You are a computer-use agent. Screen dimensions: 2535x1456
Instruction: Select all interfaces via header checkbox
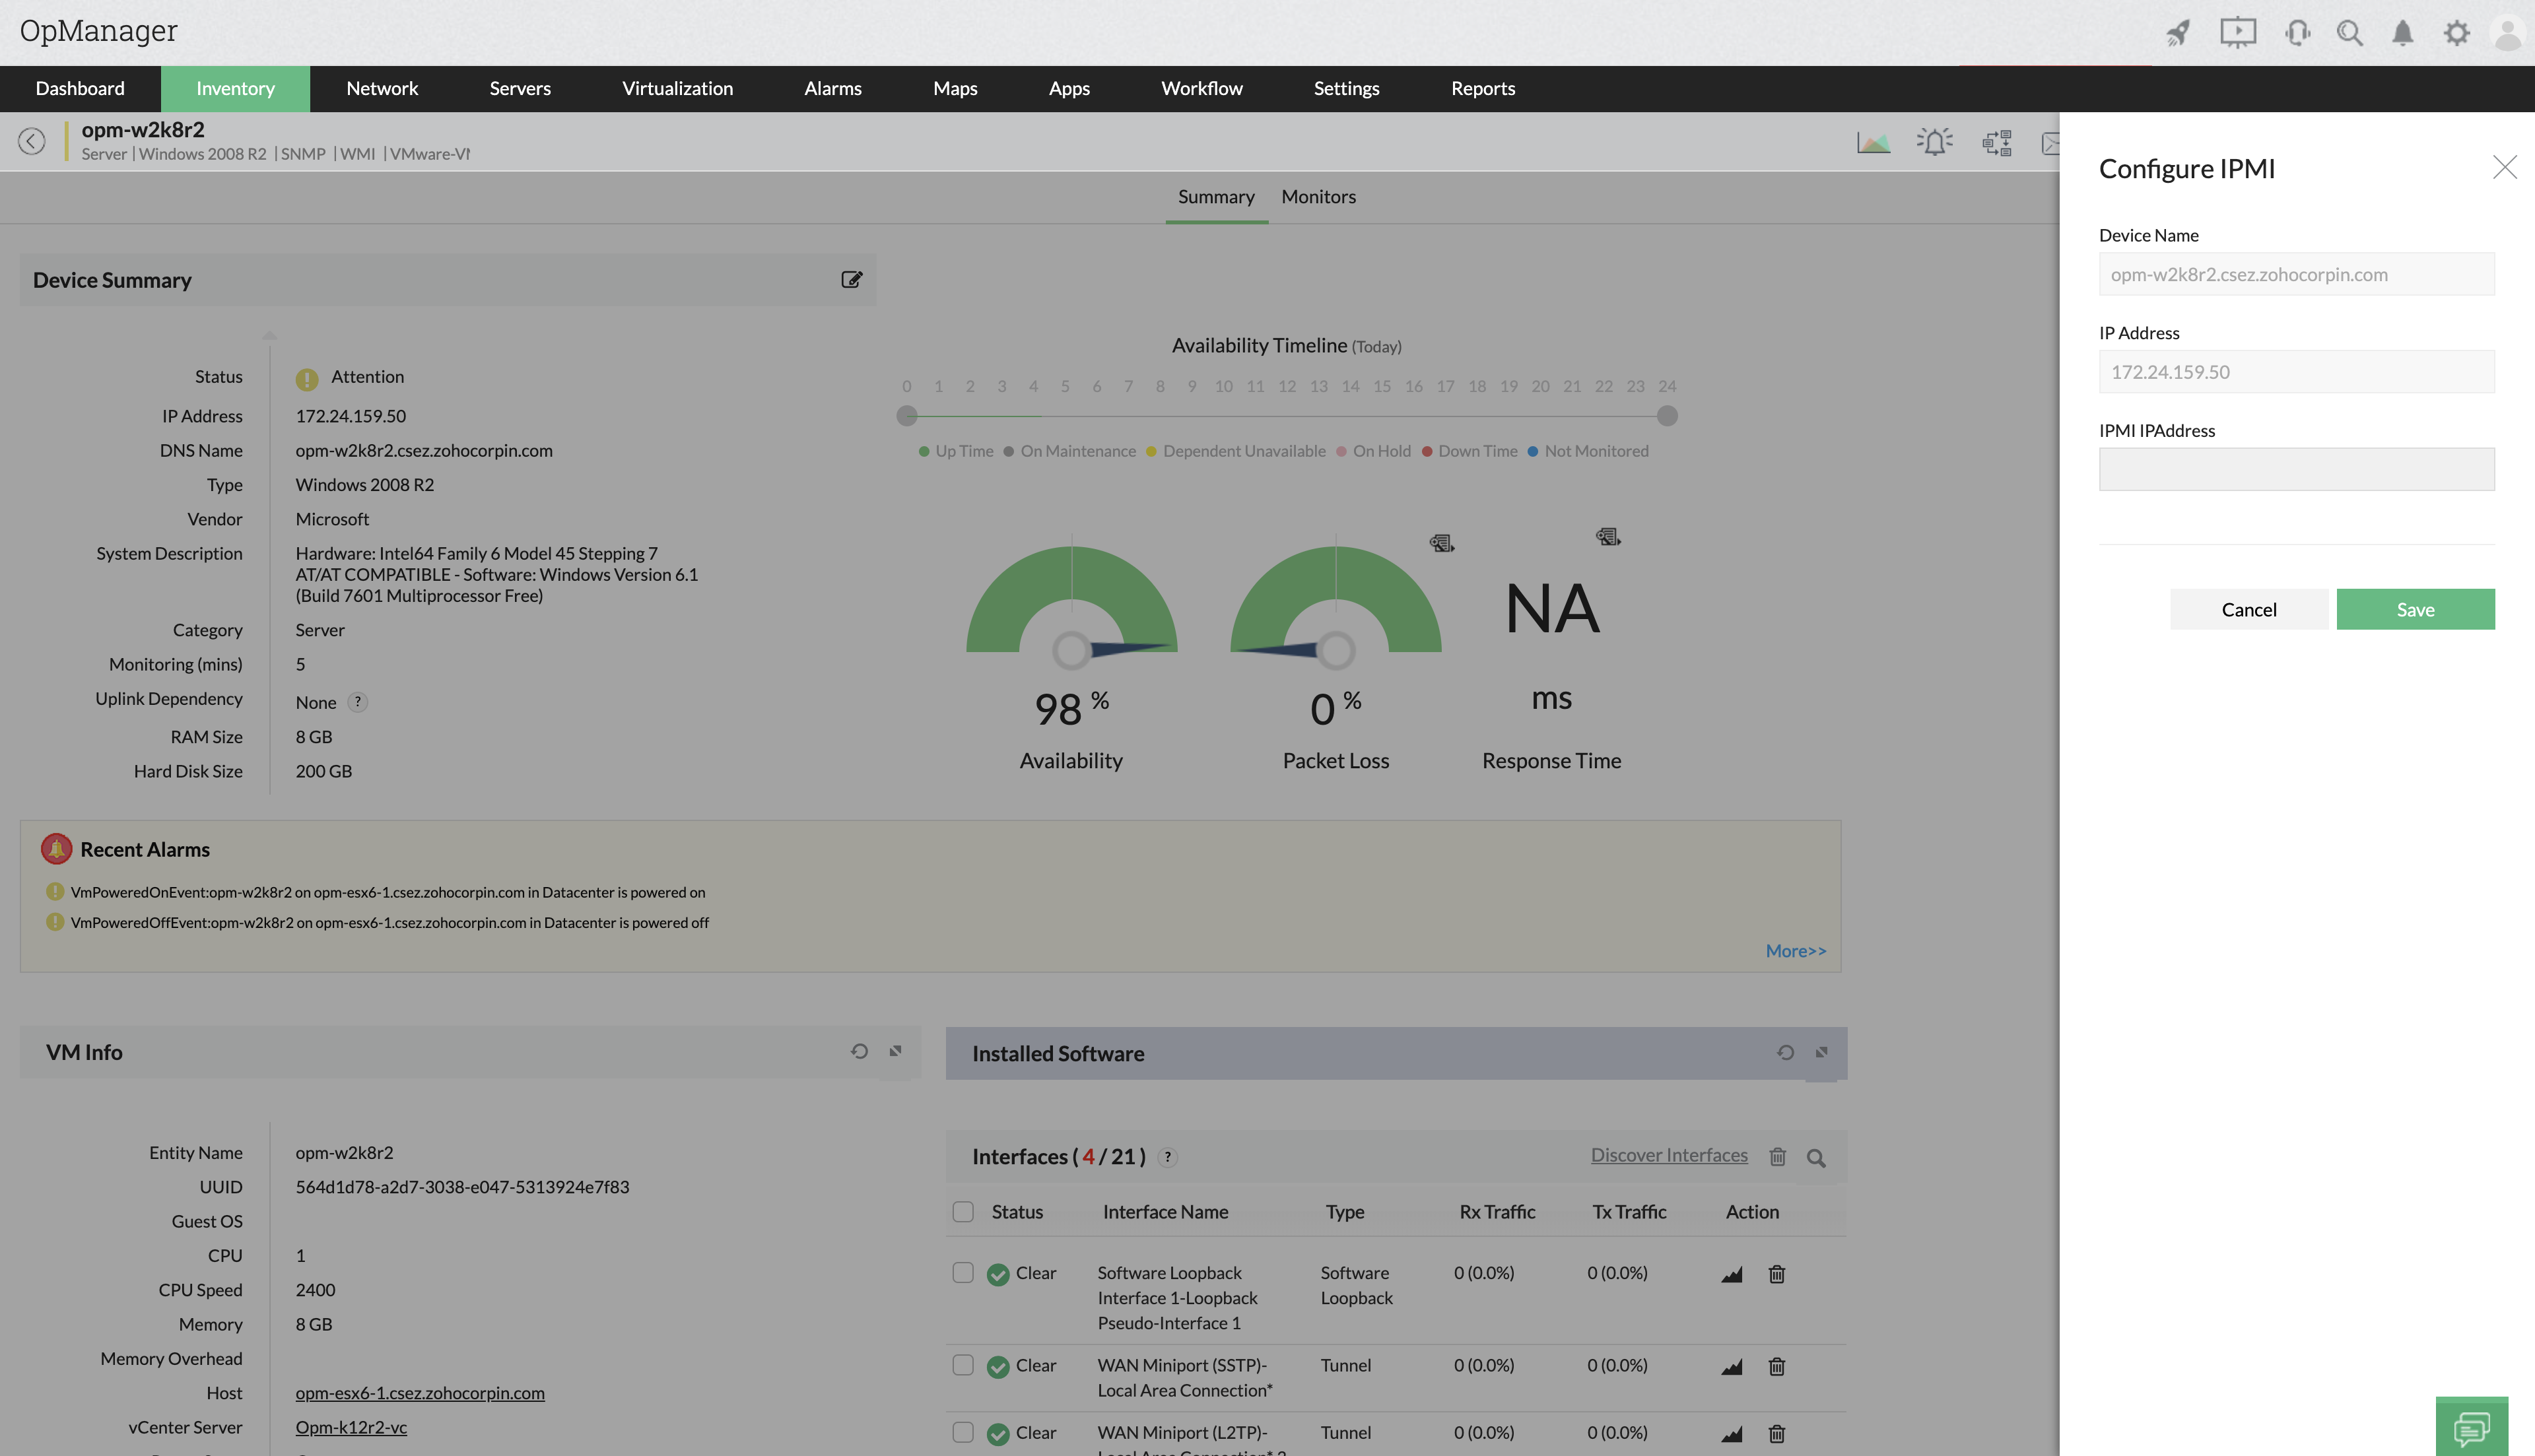pos(963,1212)
